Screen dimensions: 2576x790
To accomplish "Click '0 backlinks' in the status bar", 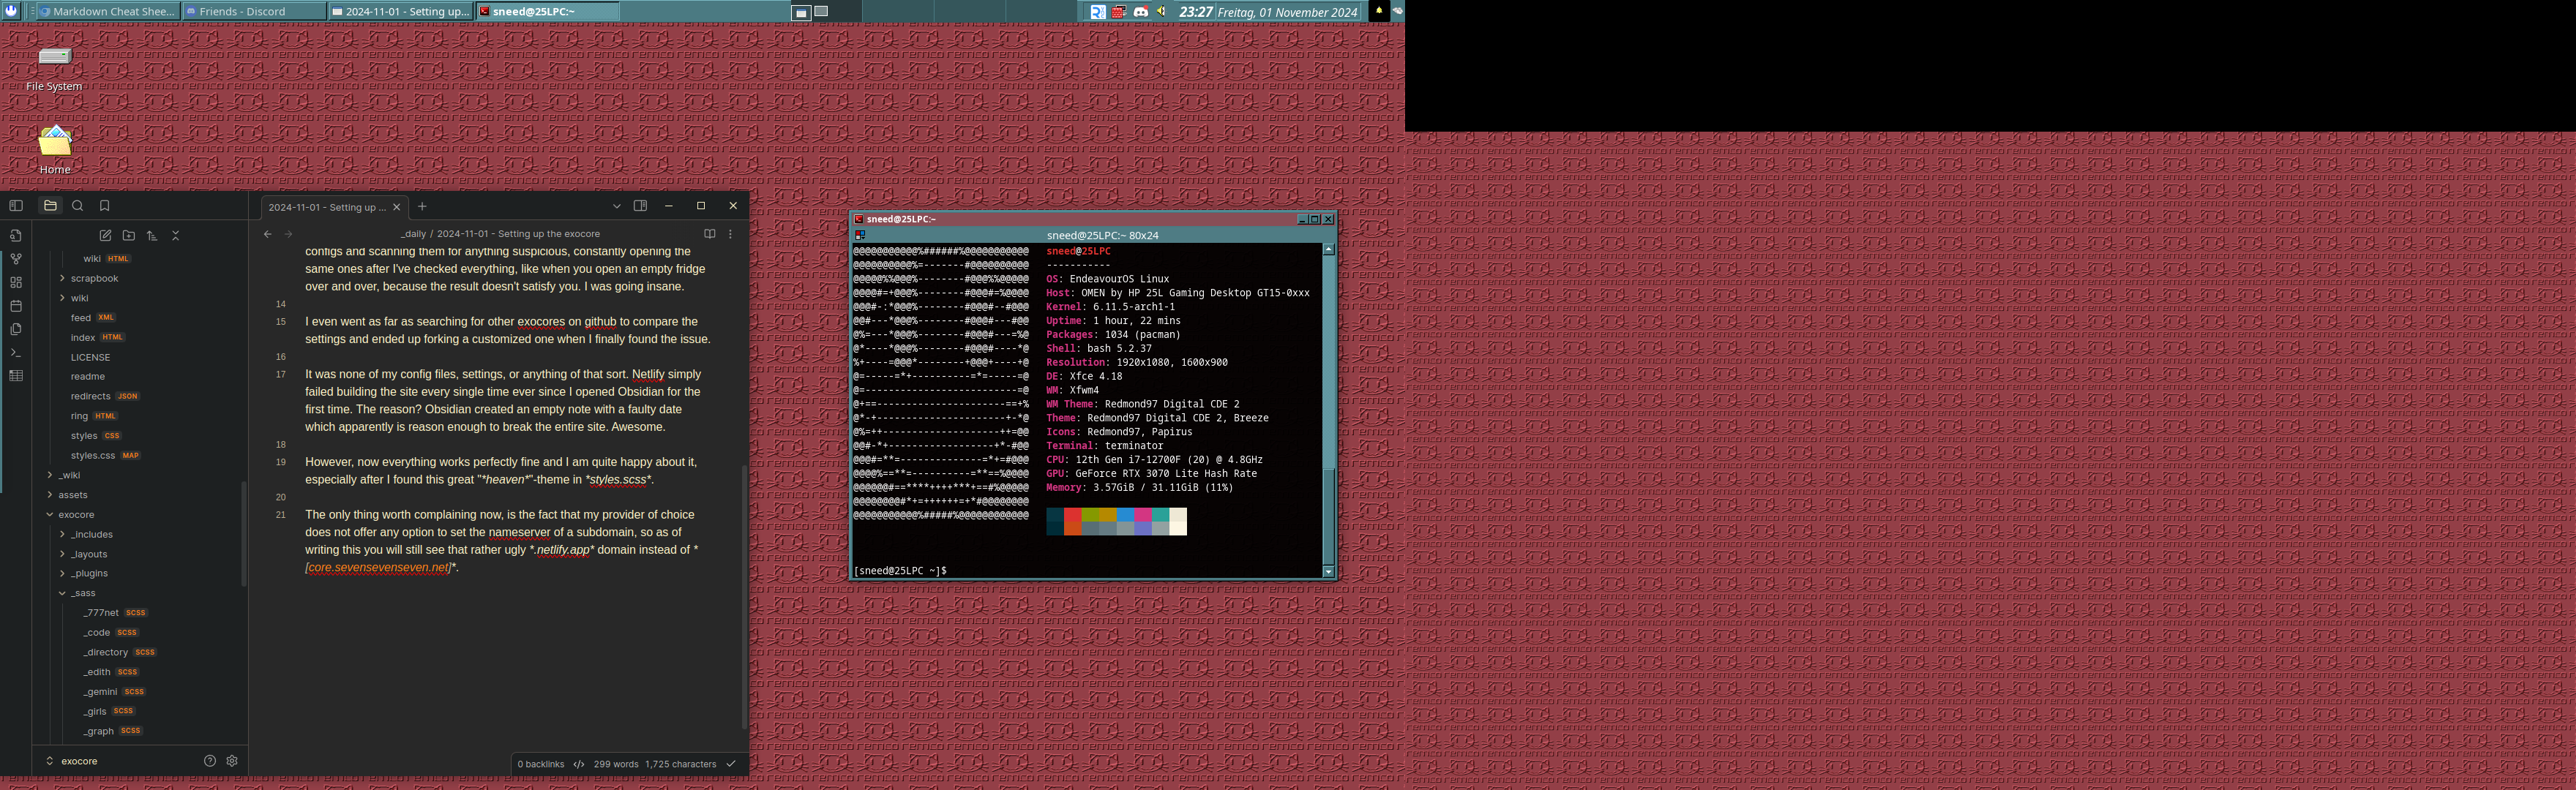I will click(x=540, y=763).
